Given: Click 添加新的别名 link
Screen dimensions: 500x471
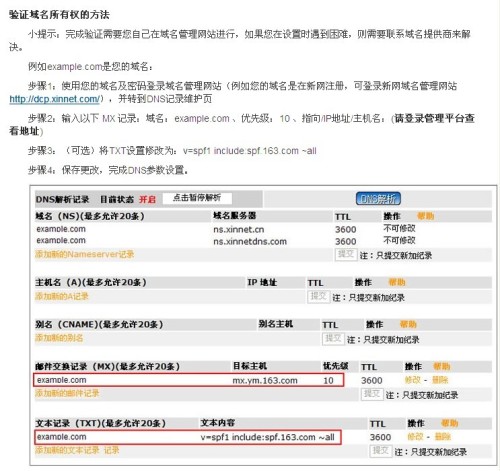Looking at the screenshot, I should click(59, 338).
